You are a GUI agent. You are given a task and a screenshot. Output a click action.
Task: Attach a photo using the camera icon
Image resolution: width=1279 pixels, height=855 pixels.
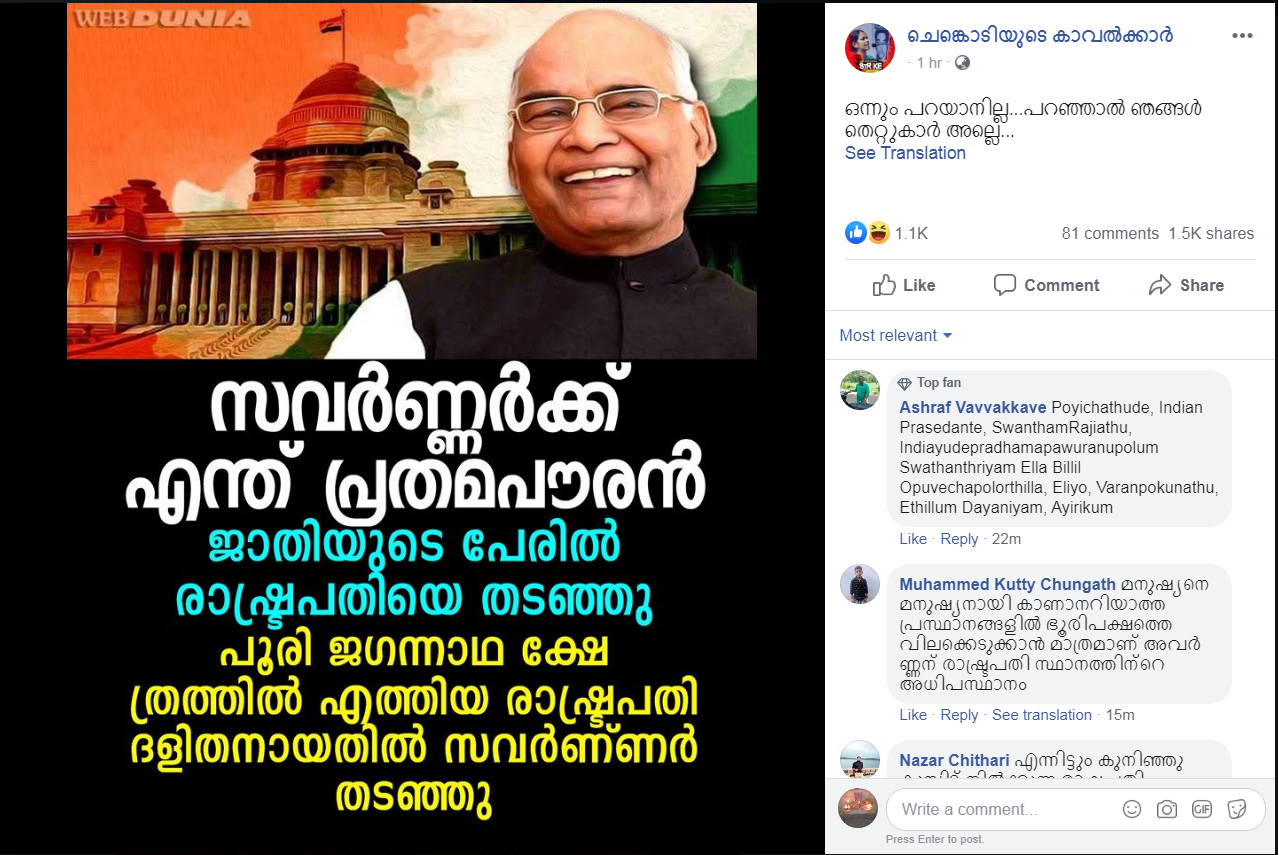[x=1166, y=809]
